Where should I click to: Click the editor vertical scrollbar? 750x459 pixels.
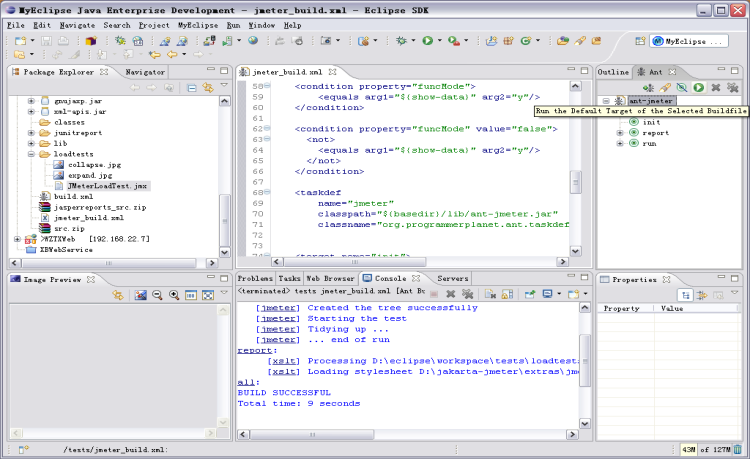[575, 180]
